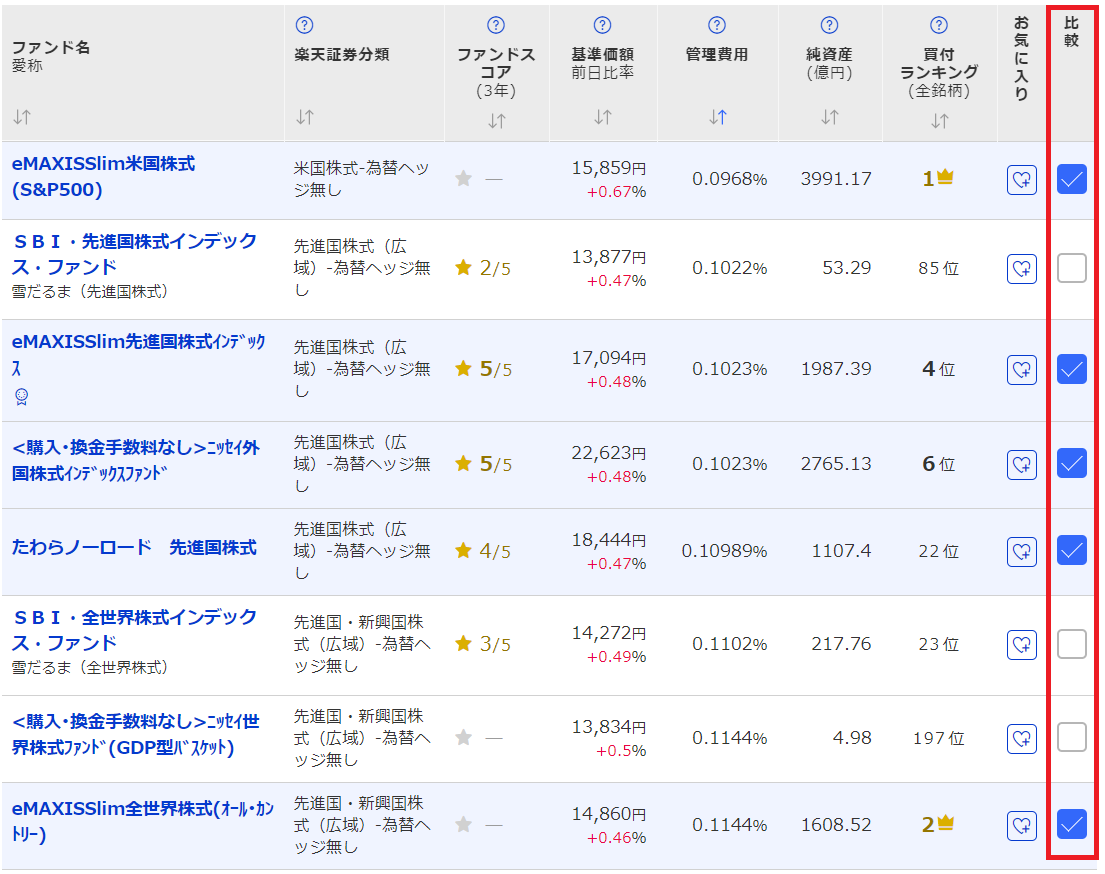This screenshot has height=874, width=1105.
Task: Uncheck compare box for eMAXISSlim米国株式(S&P500)
Action: click(1072, 179)
